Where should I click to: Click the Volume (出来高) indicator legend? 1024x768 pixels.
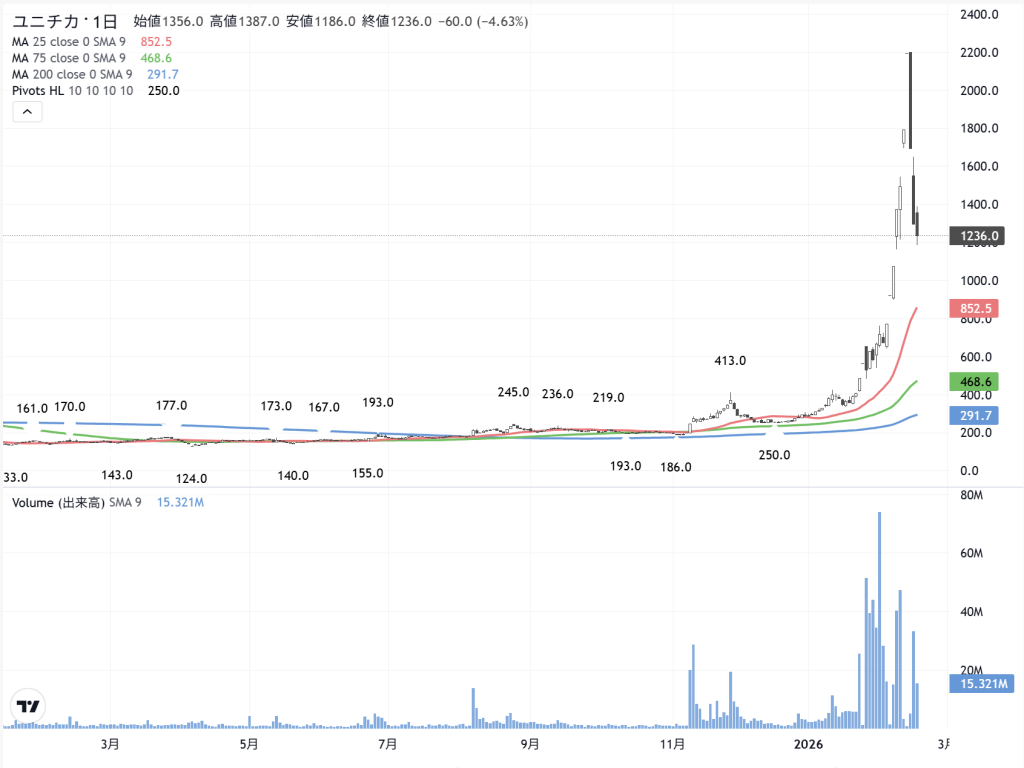click(x=58, y=502)
